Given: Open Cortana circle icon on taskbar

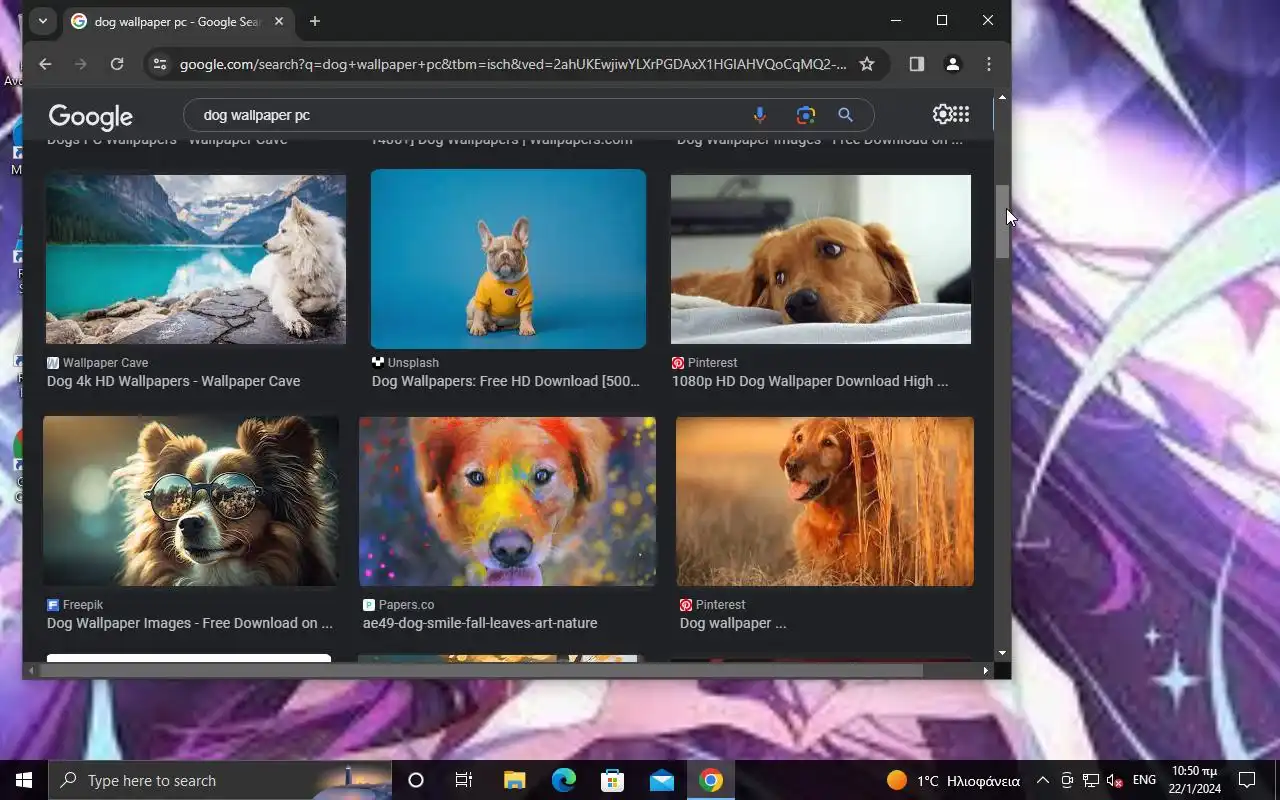Looking at the screenshot, I should coord(416,780).
